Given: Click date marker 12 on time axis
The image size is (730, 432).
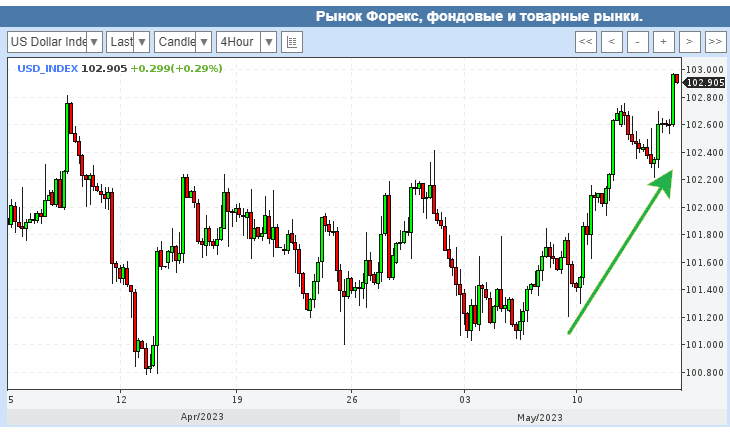Looking at the screenshot, I should 120,398.
